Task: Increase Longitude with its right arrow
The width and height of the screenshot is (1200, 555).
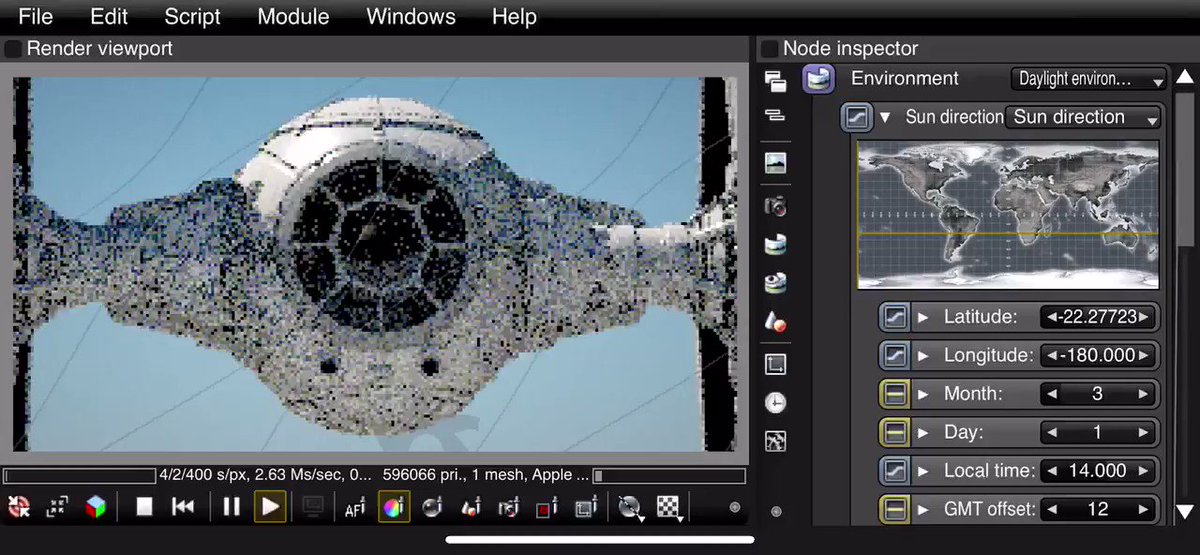Action: coord(1144,356)
